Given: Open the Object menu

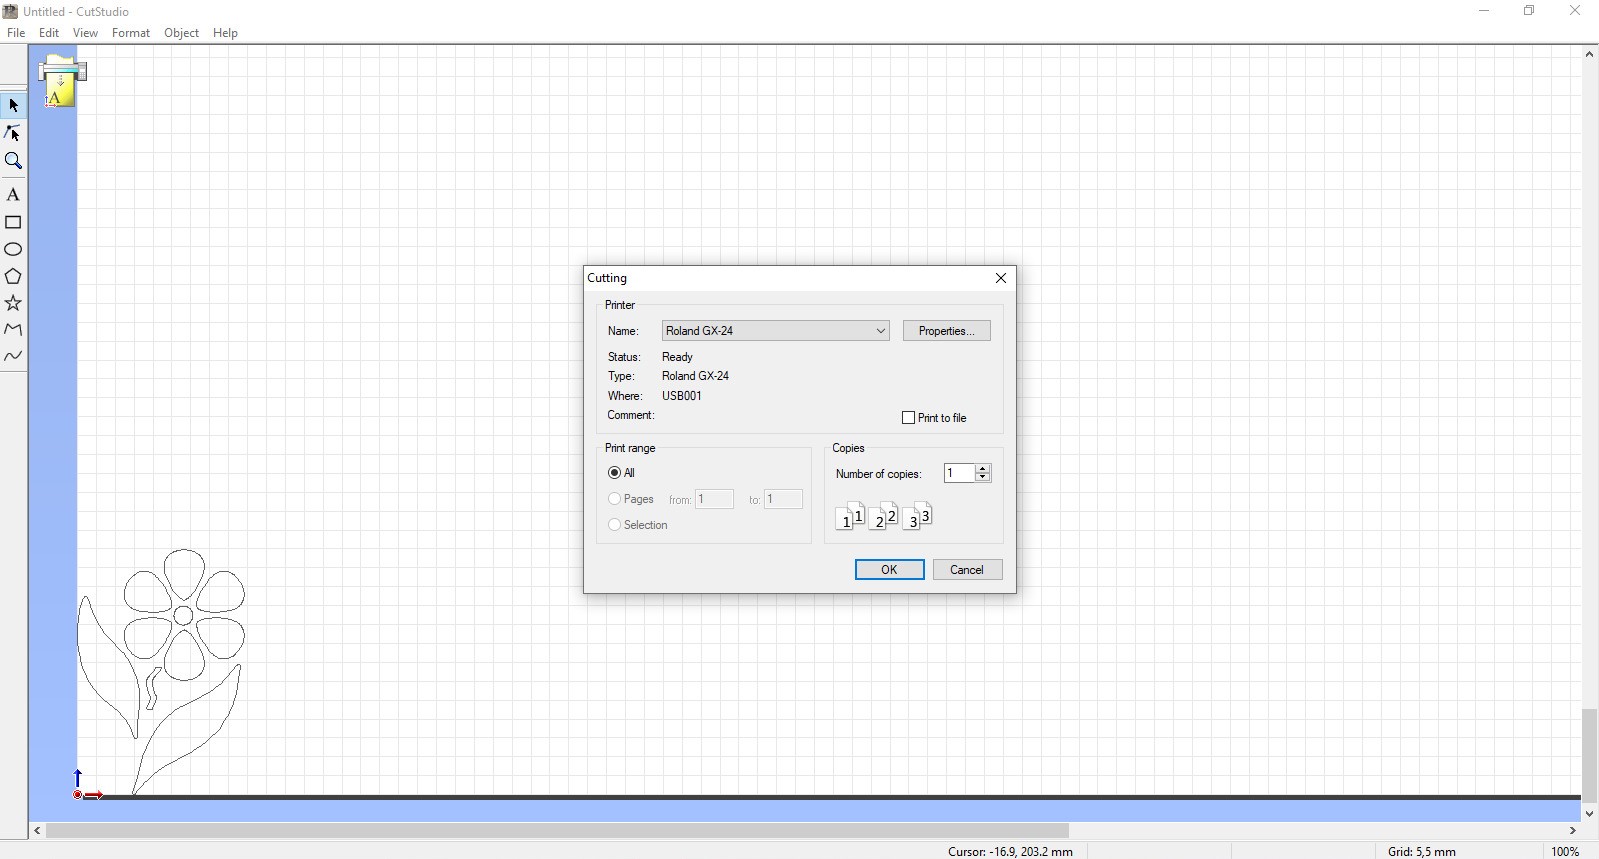Looking at the screenshot, I should click(x=181, y=33).
